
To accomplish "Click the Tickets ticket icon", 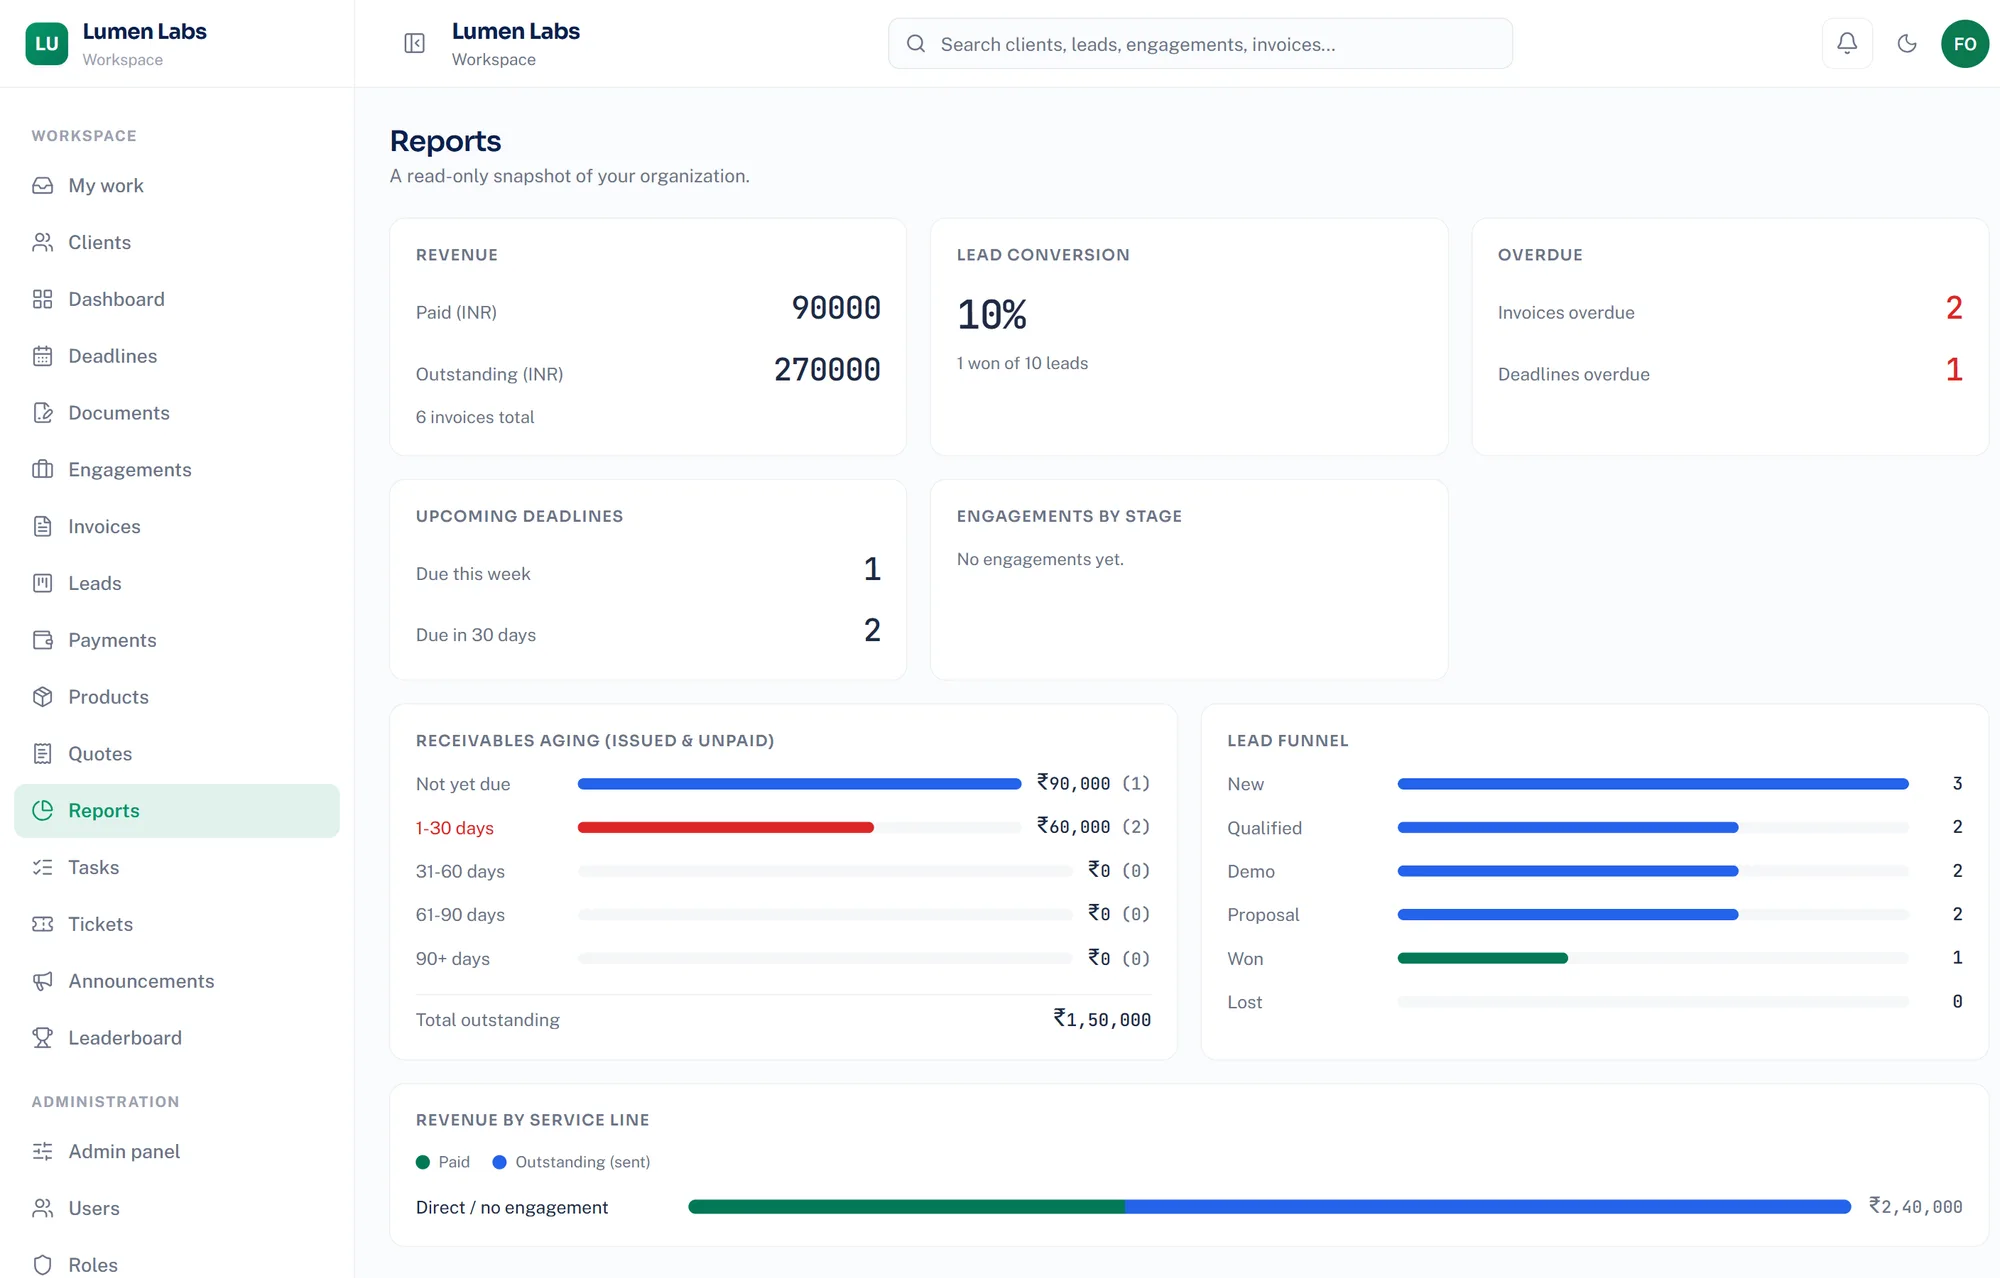I will (x=42, y=925).
